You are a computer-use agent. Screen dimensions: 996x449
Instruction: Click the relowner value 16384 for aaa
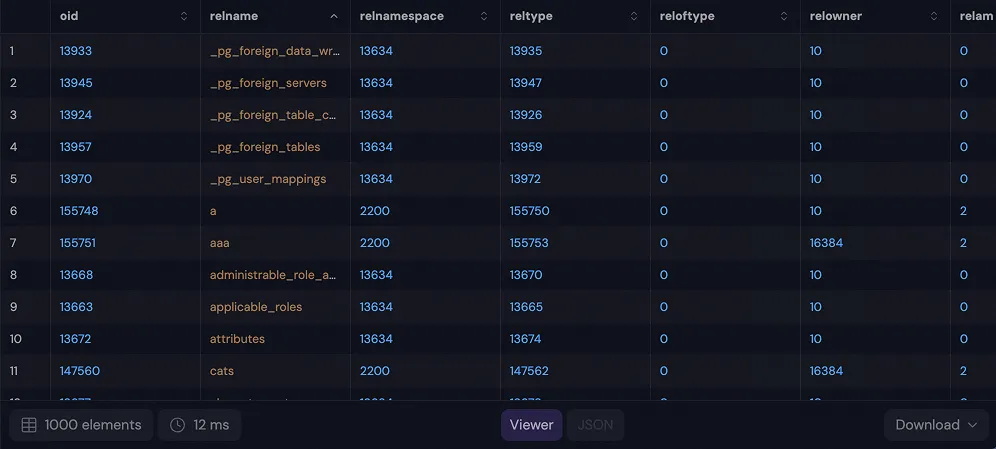click(826, 243)
